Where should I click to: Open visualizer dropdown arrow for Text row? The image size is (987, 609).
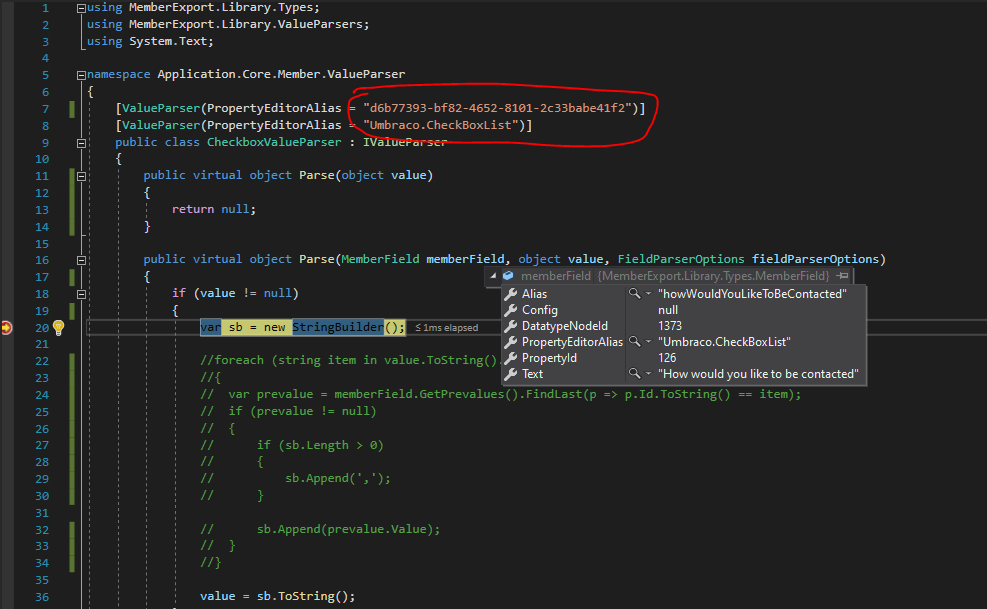tap(648, 374)
